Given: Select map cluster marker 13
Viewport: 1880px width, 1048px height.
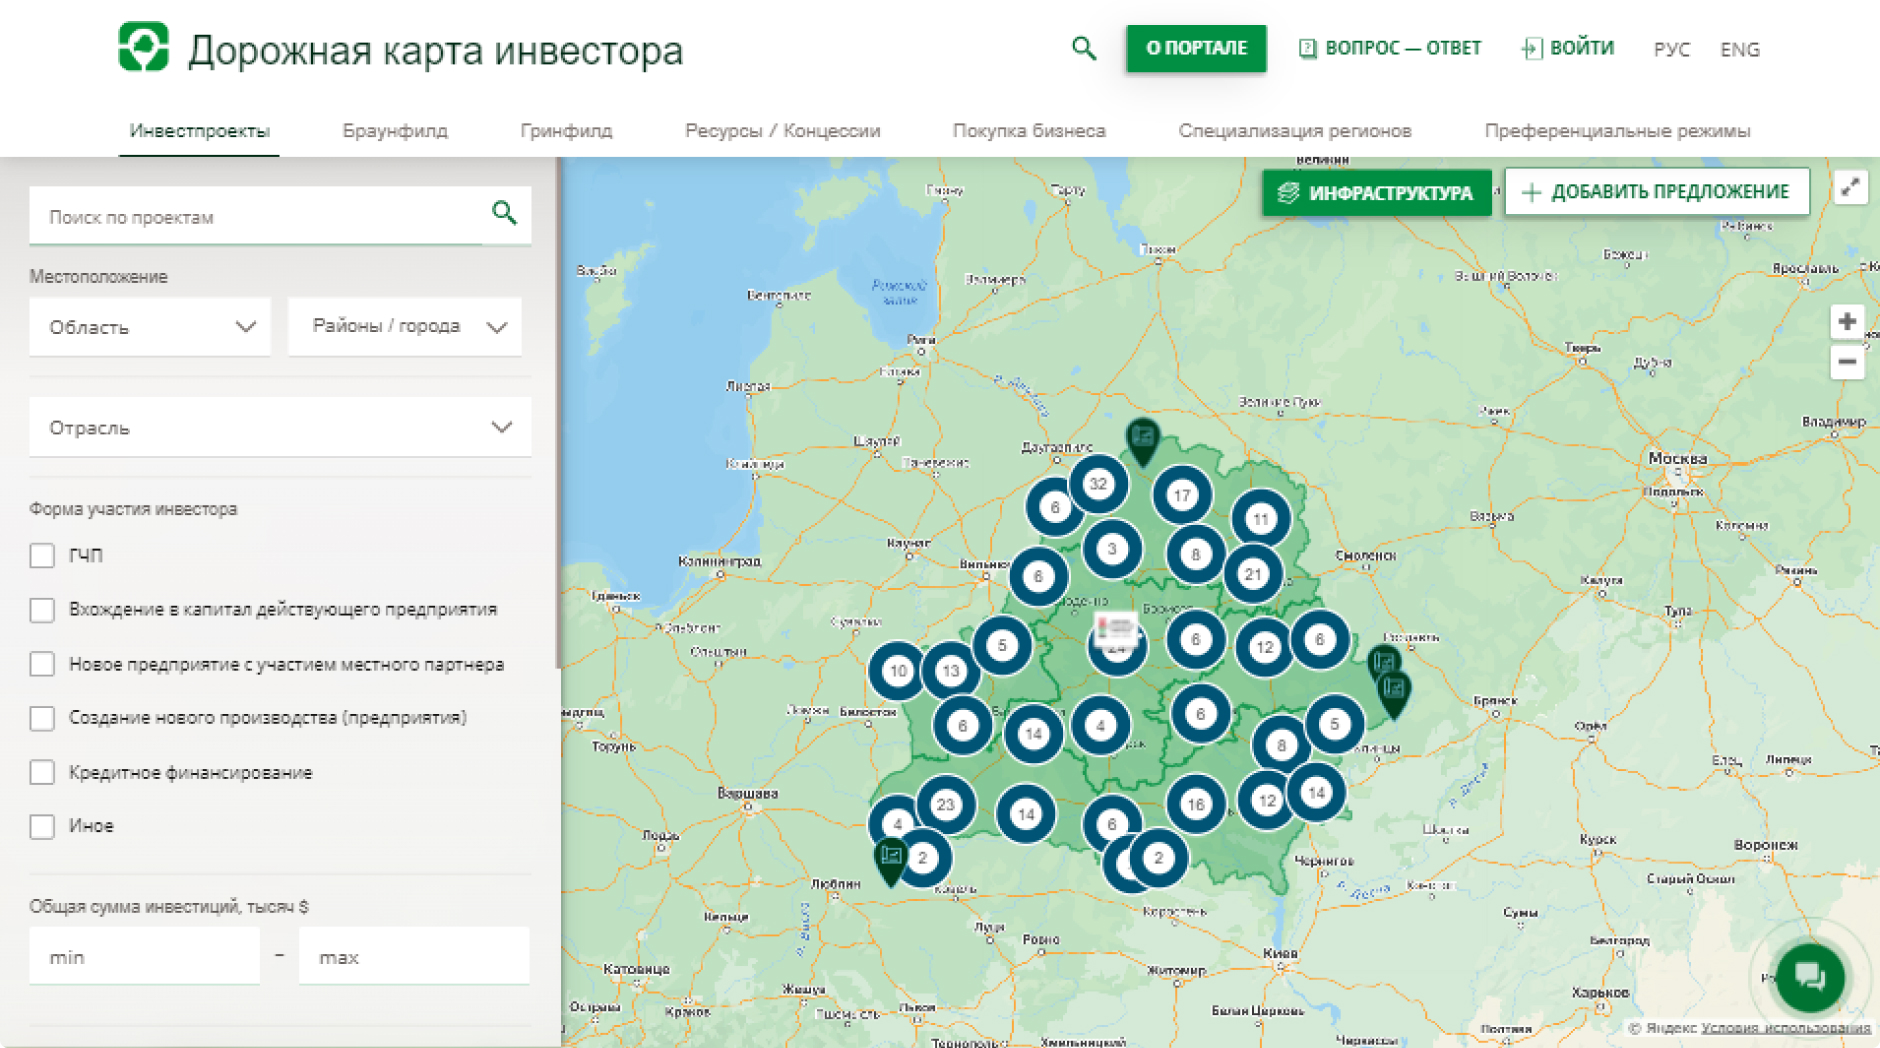Looking at the screenshot, I should (950, 671).
